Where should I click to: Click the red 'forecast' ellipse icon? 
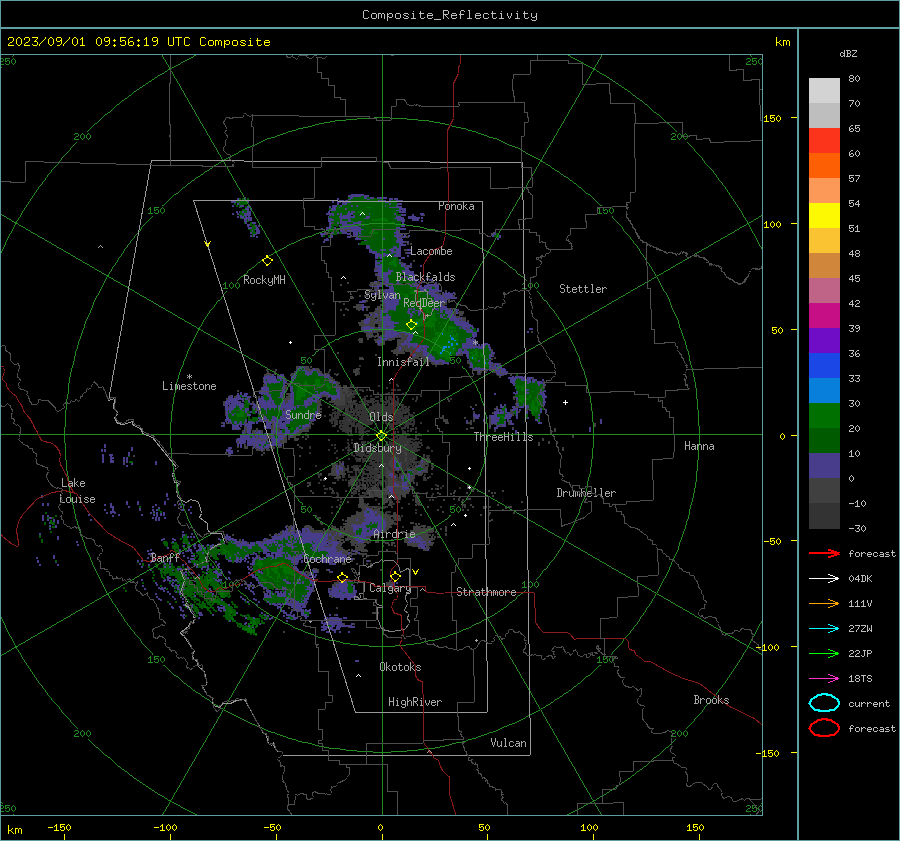point(824,728)
